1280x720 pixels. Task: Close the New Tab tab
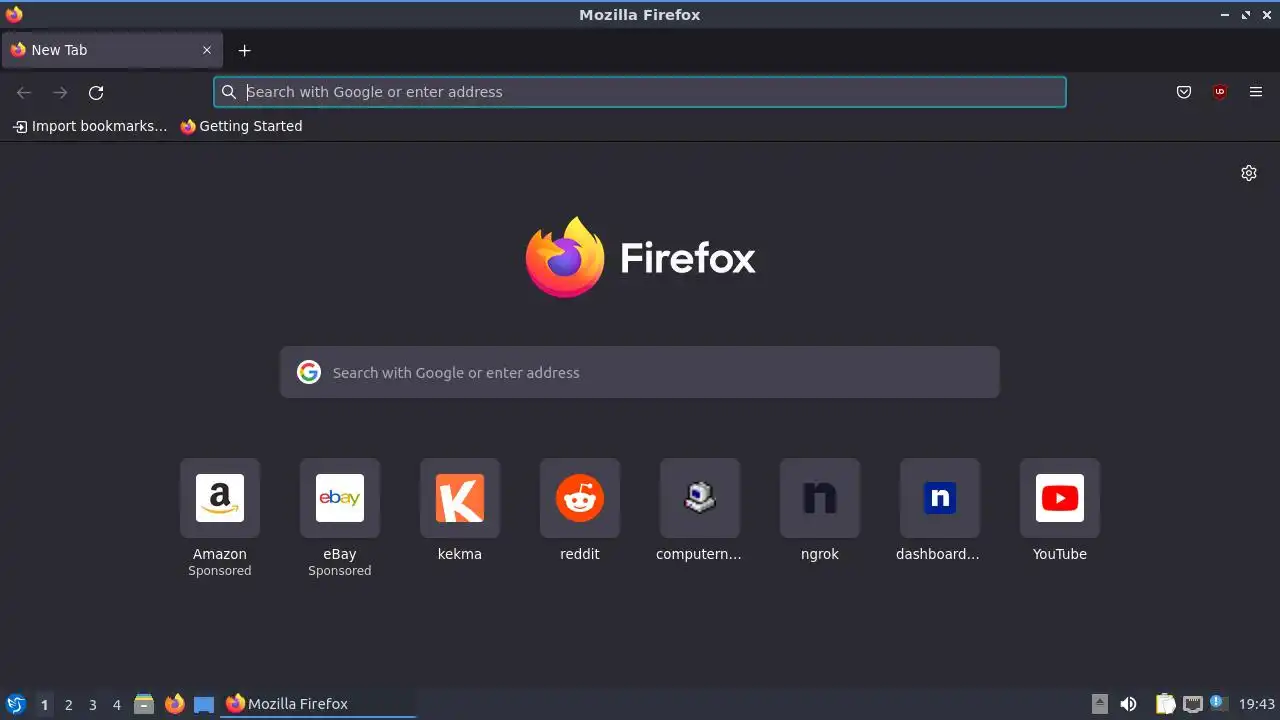click(207, 50)
